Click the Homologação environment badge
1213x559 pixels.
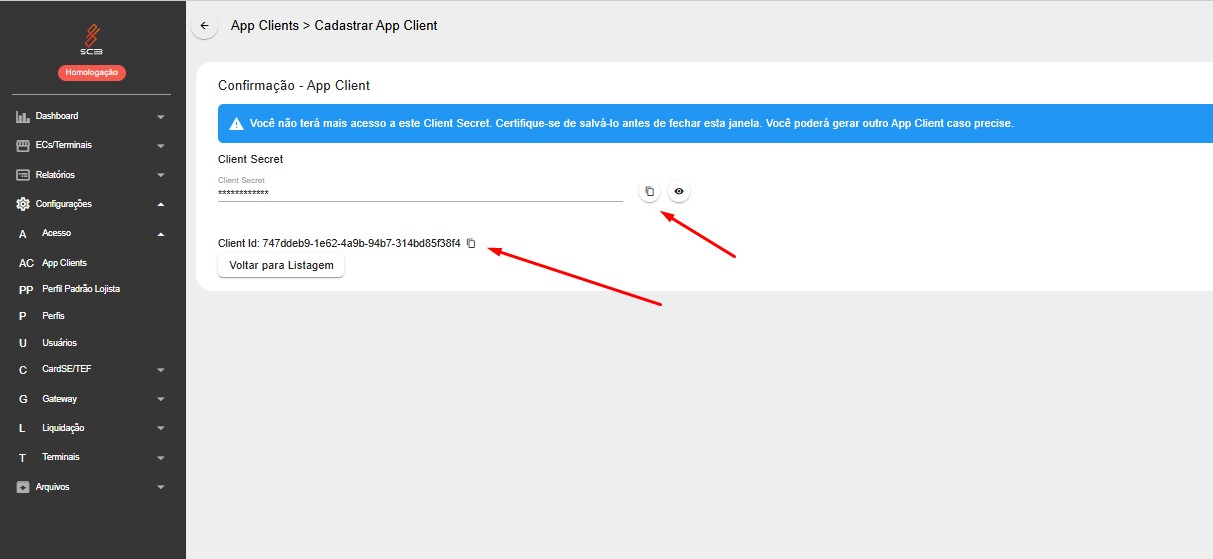coord(92,72)
